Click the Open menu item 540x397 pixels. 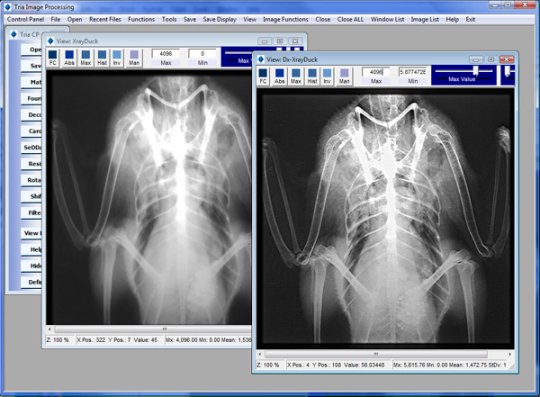[75, 19]
